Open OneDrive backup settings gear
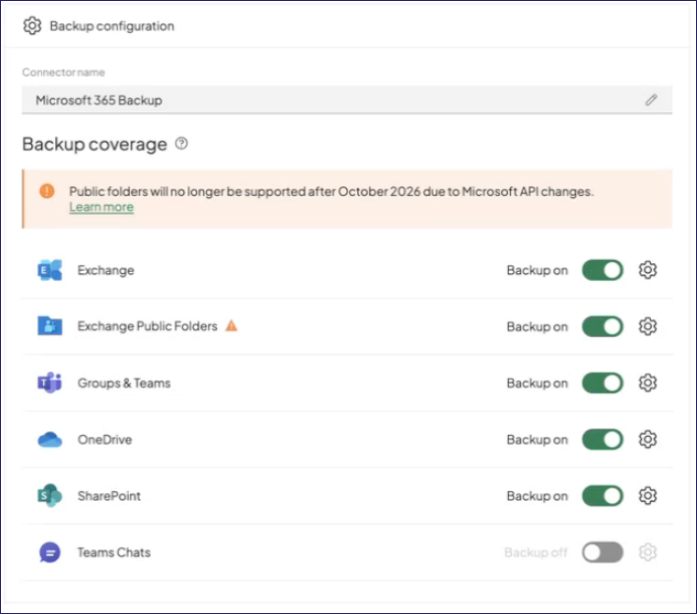This screenshot has height=614, width=697. click(648, 439)
